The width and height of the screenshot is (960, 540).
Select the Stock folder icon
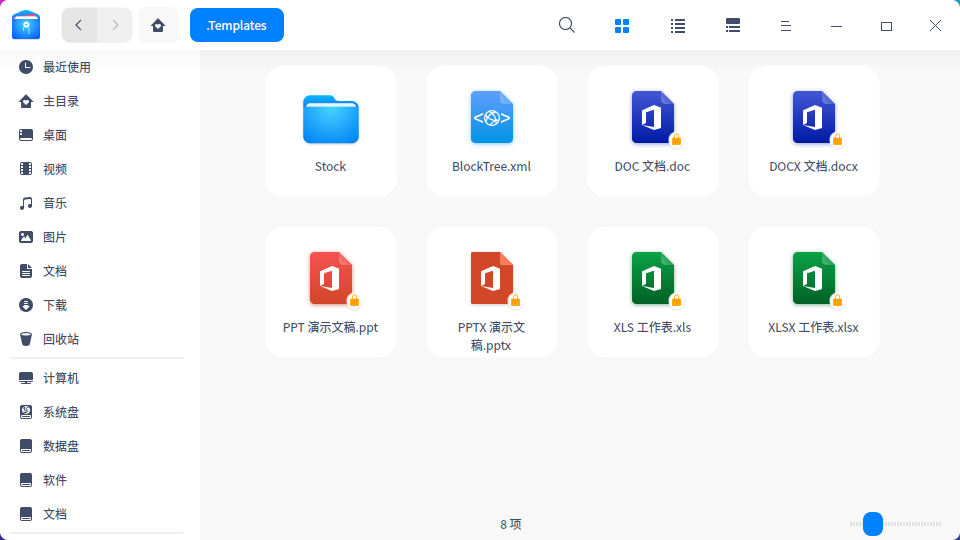pos(331,119)
